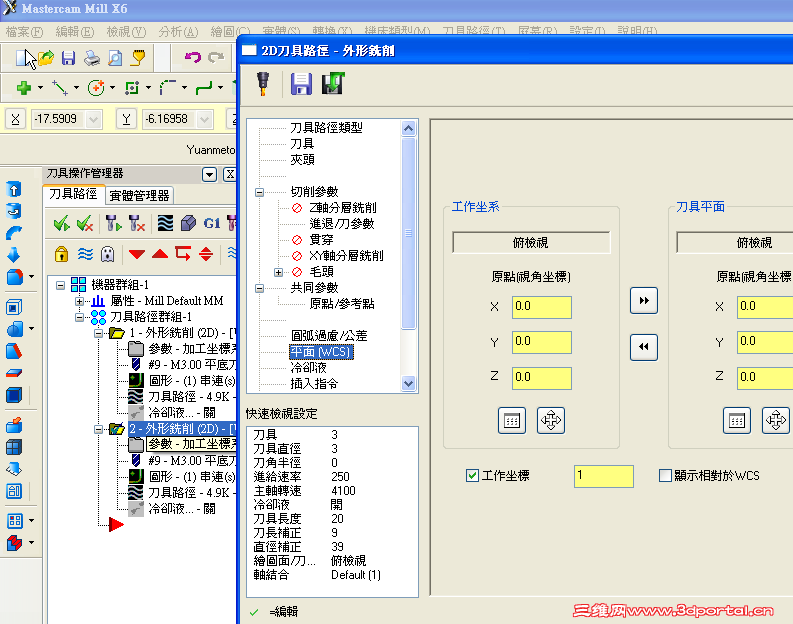
Task: Click the red insert arrow in operations tree
Action: (116, 525)
